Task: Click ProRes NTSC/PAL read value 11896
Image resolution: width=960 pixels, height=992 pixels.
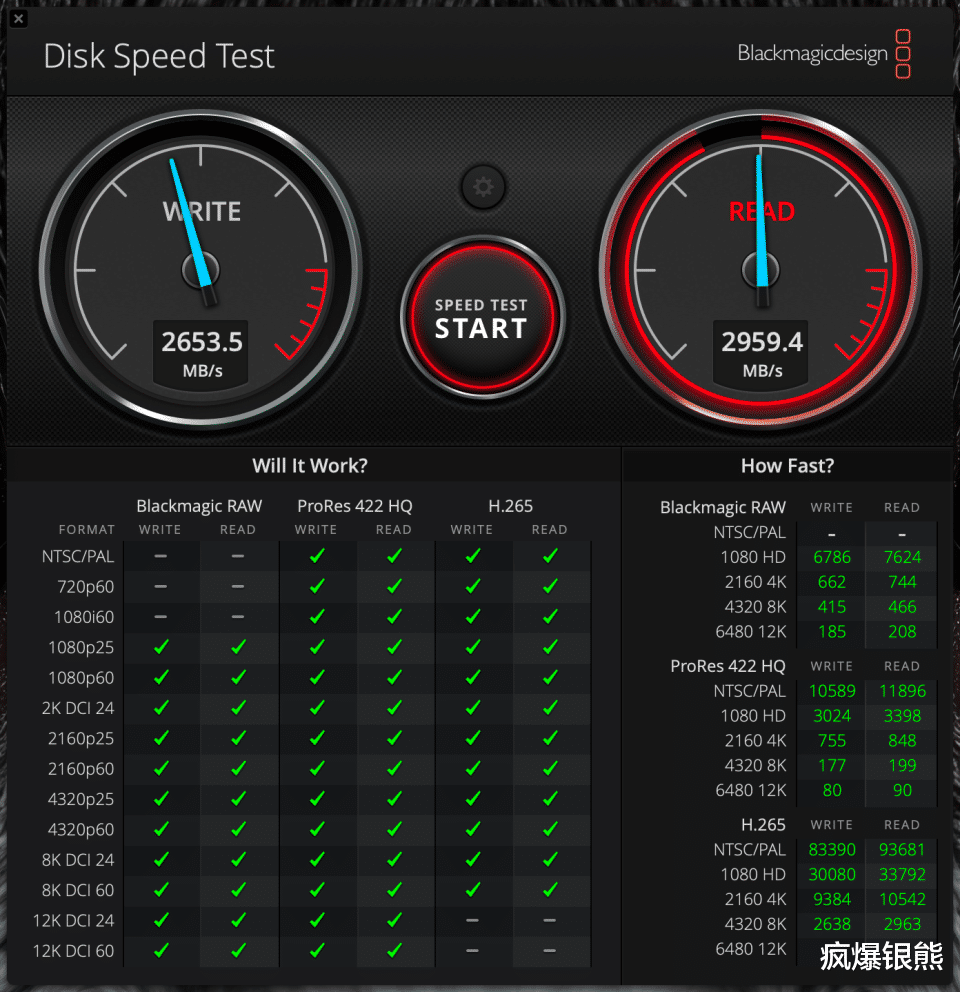Action: pyautogui.click(x=902, y=691)
